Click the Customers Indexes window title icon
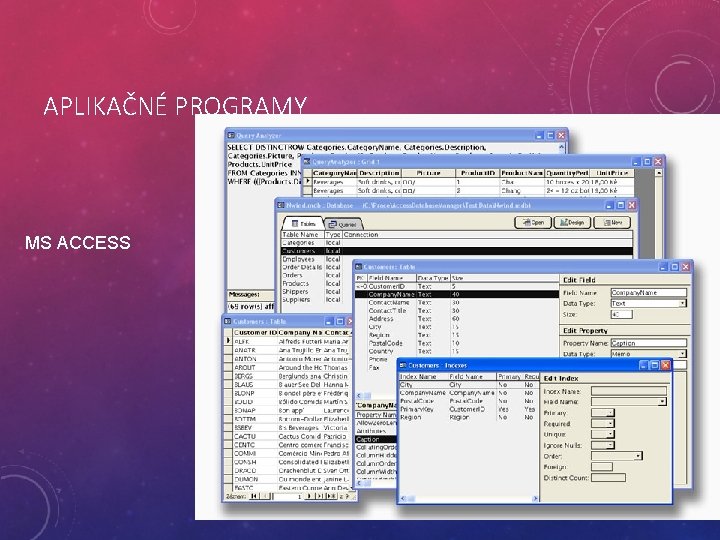The image size is (720, 540). click(x=403, y=365)
